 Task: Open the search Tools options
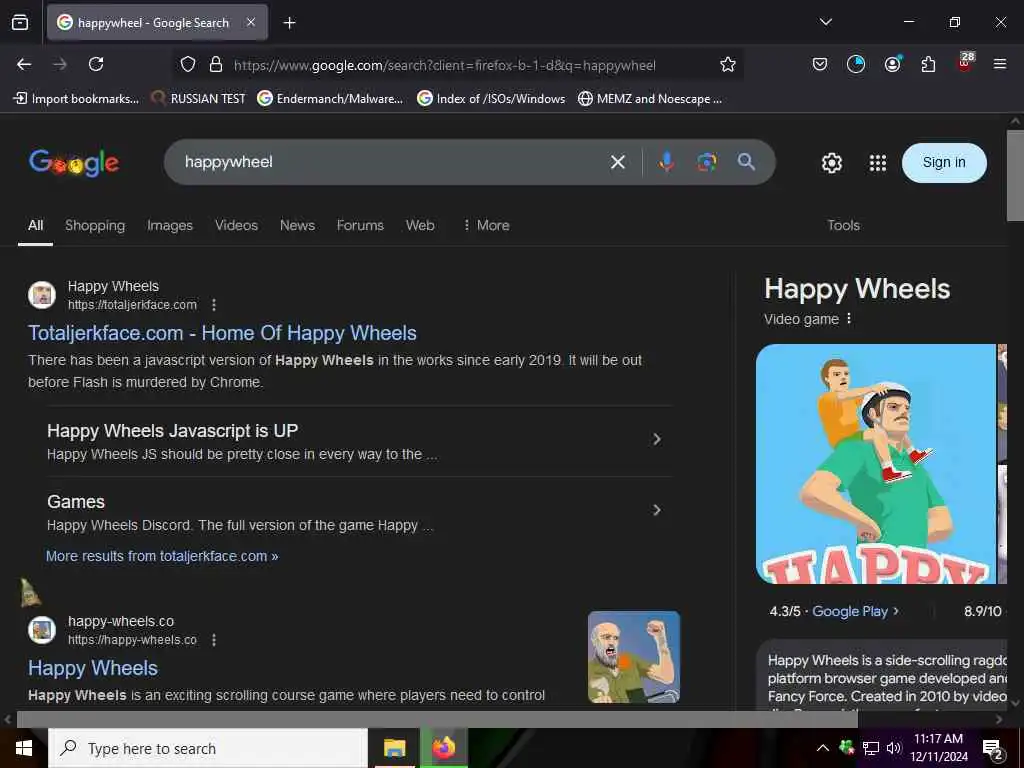point(843,225)
